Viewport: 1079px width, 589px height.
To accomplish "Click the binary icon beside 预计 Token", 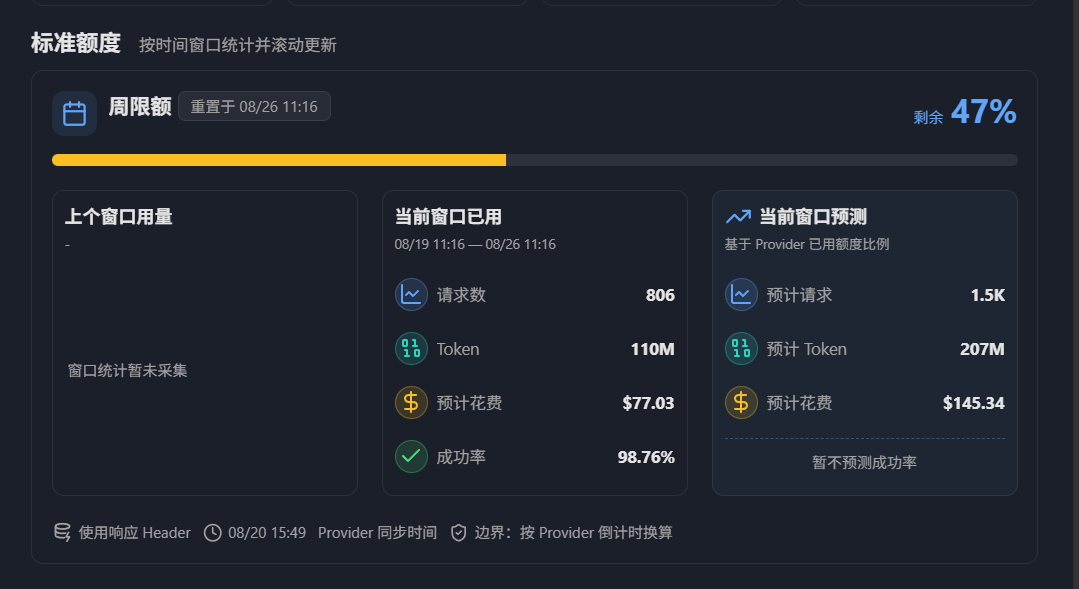I will [x=741, y=349].
